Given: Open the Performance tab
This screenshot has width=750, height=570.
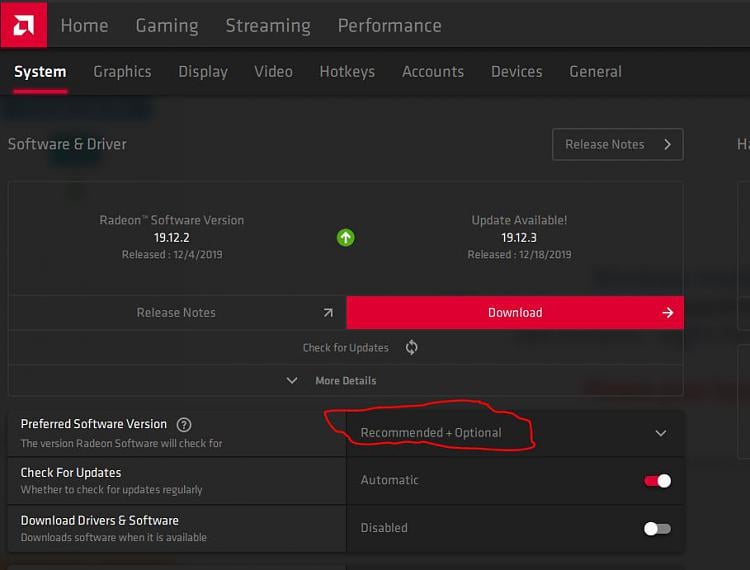Looking at the screenshot, I should click(x=389, y=25).
